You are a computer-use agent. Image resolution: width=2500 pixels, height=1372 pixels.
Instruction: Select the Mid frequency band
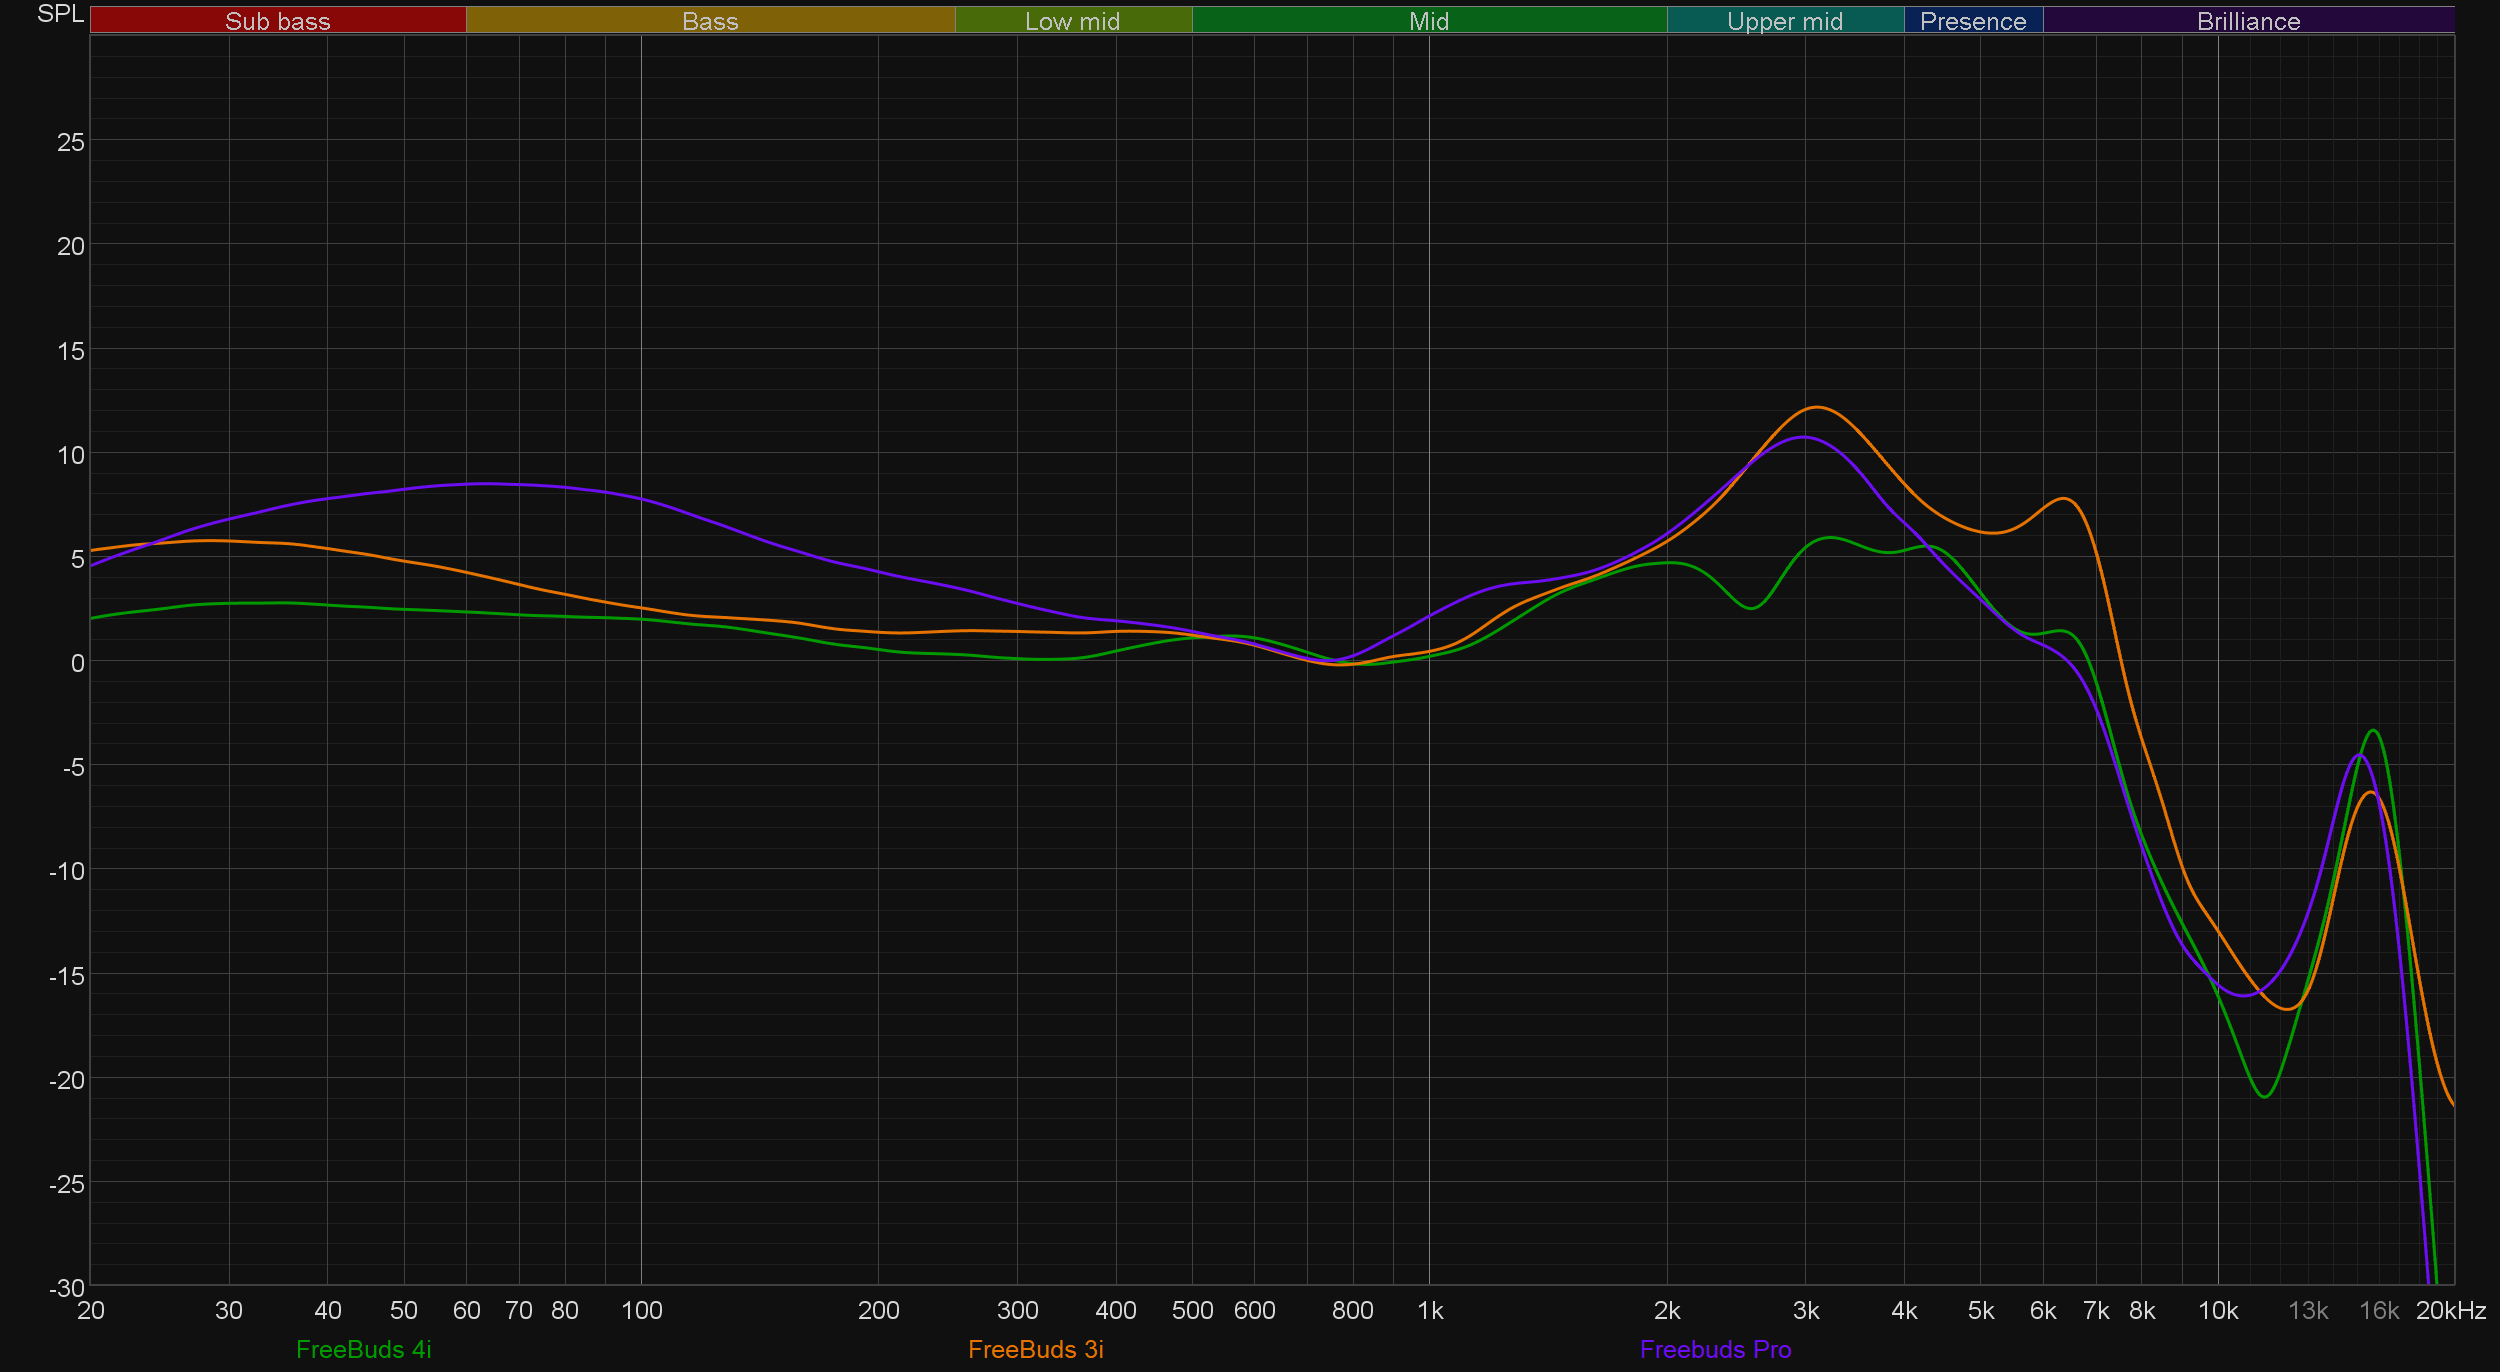click(1428, 21)
